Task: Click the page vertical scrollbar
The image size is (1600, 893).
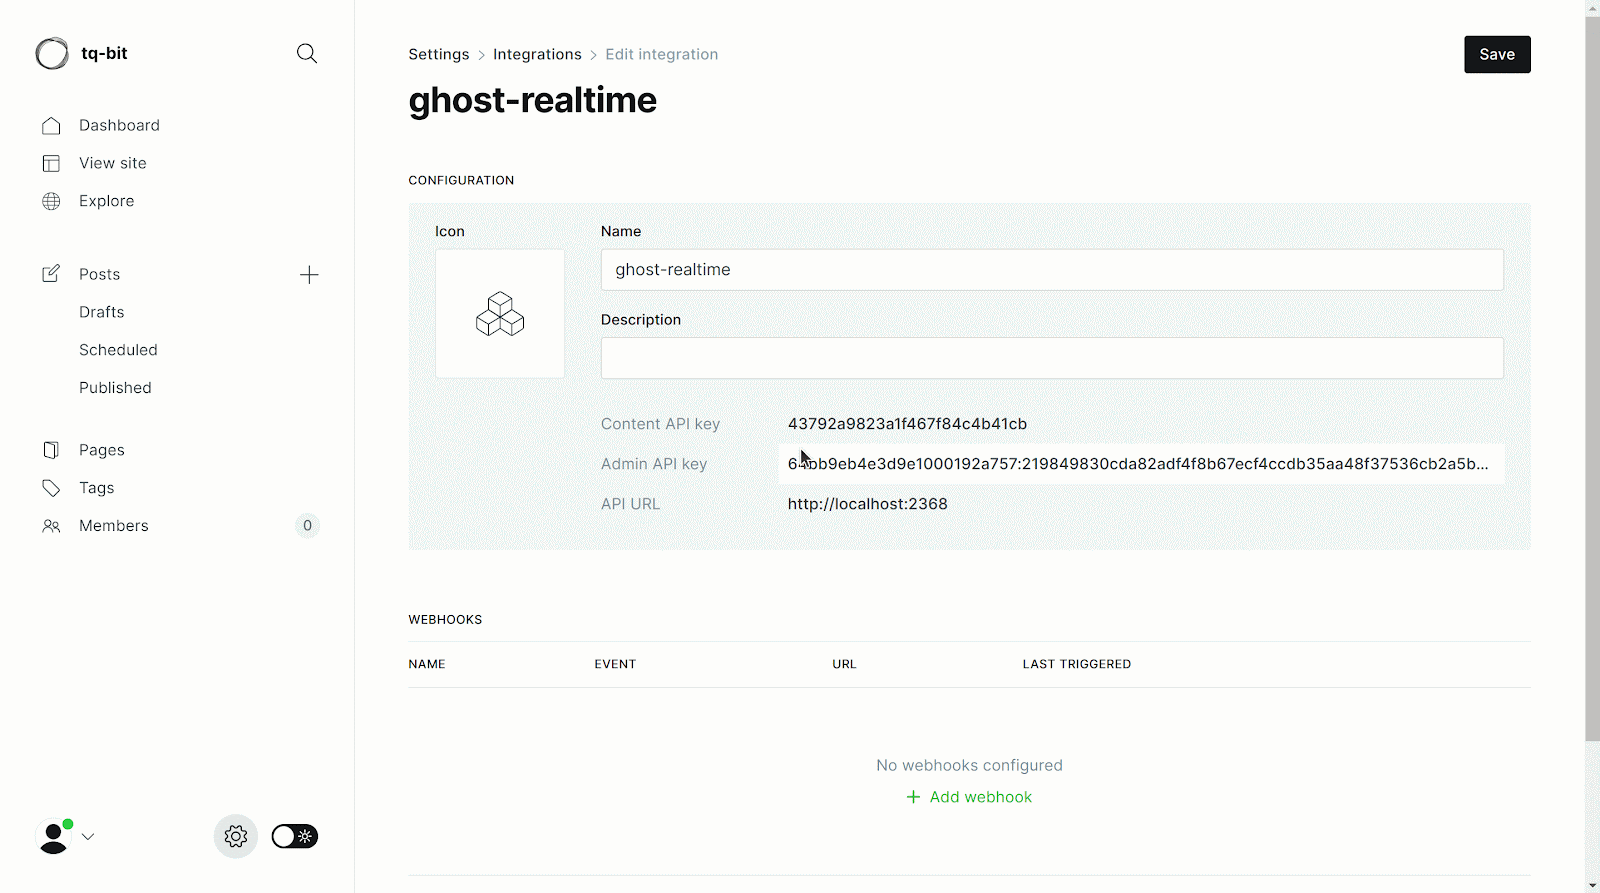Action: tap(1592, 400)
